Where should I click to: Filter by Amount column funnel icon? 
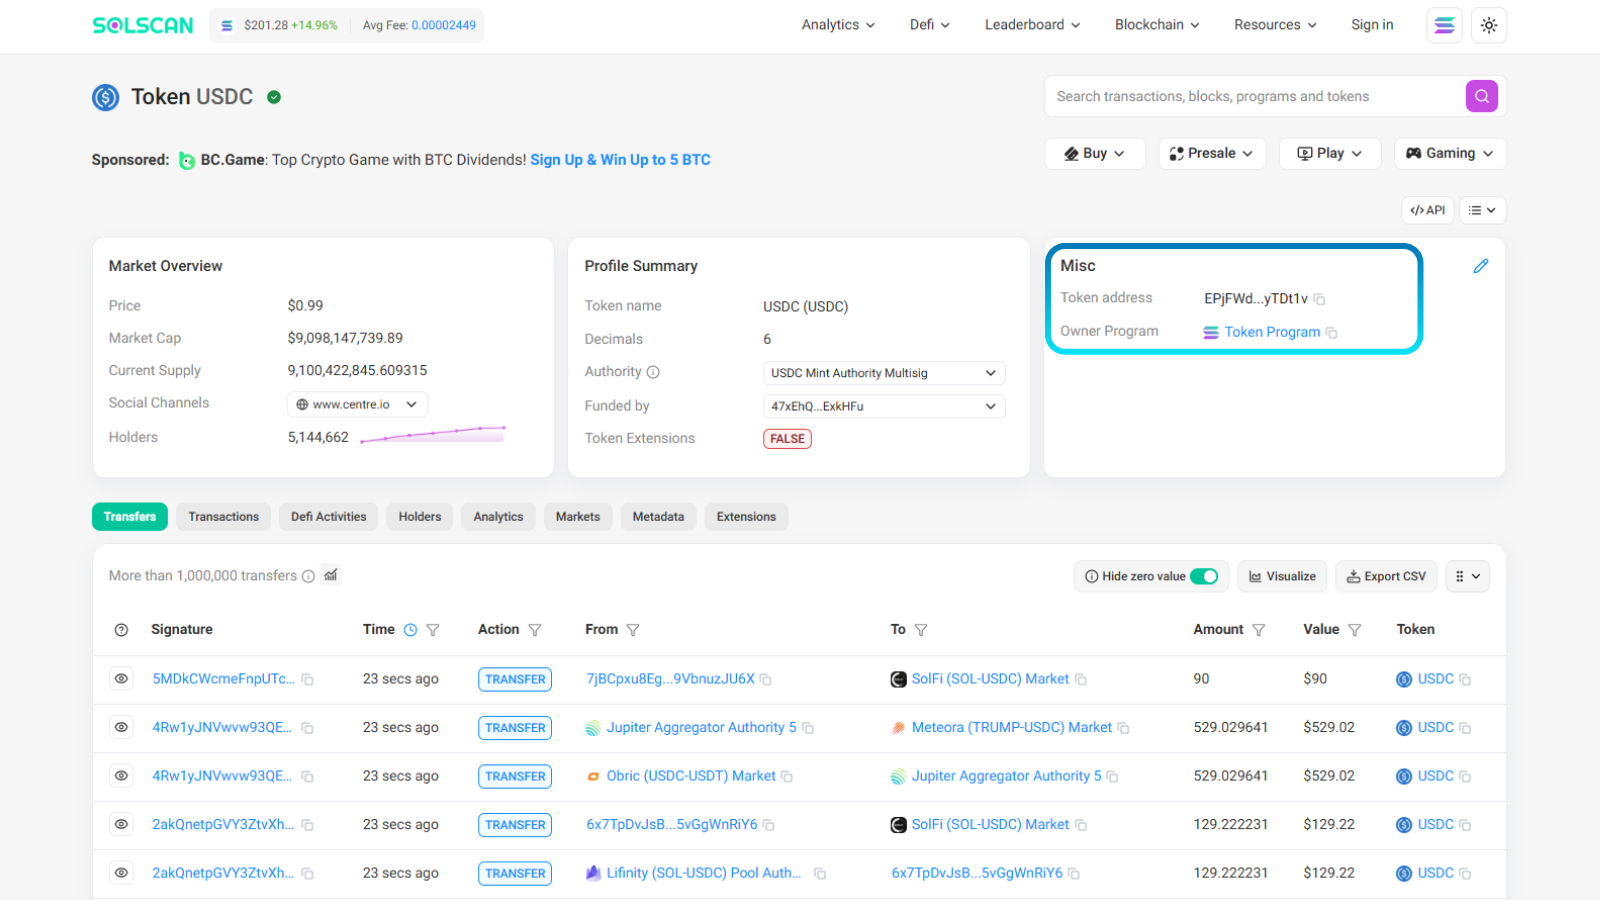point(1259,630)
